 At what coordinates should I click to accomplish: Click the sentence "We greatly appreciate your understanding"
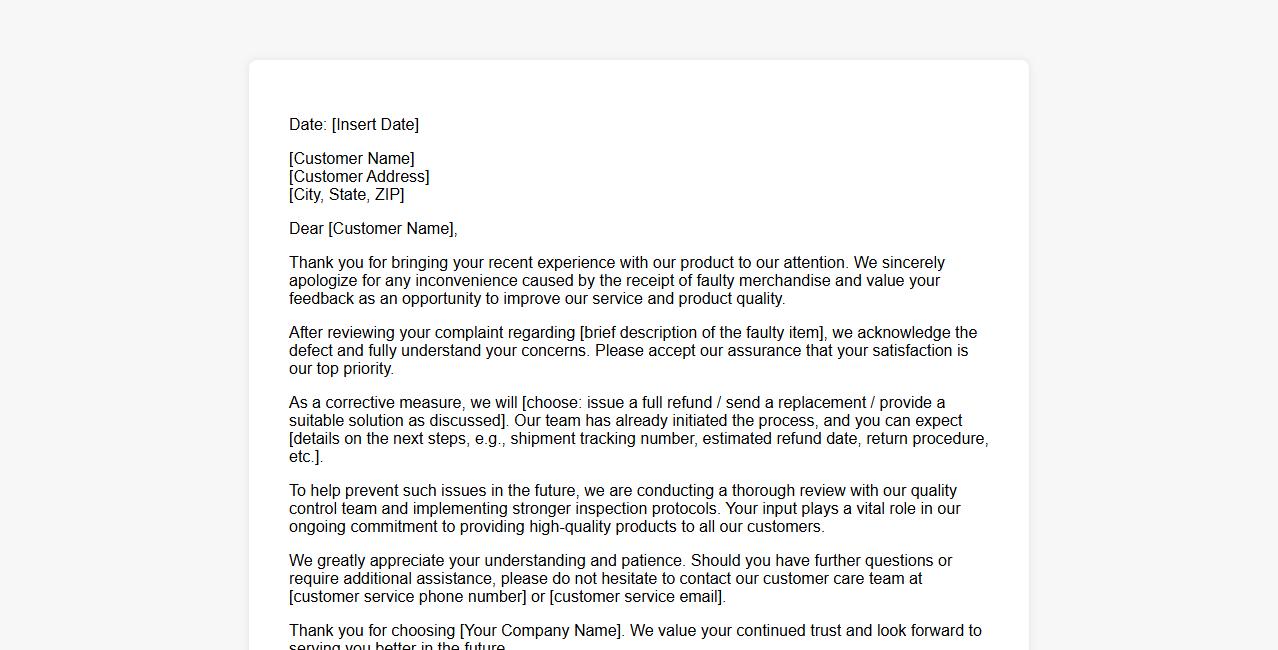(x=487, y=561)
